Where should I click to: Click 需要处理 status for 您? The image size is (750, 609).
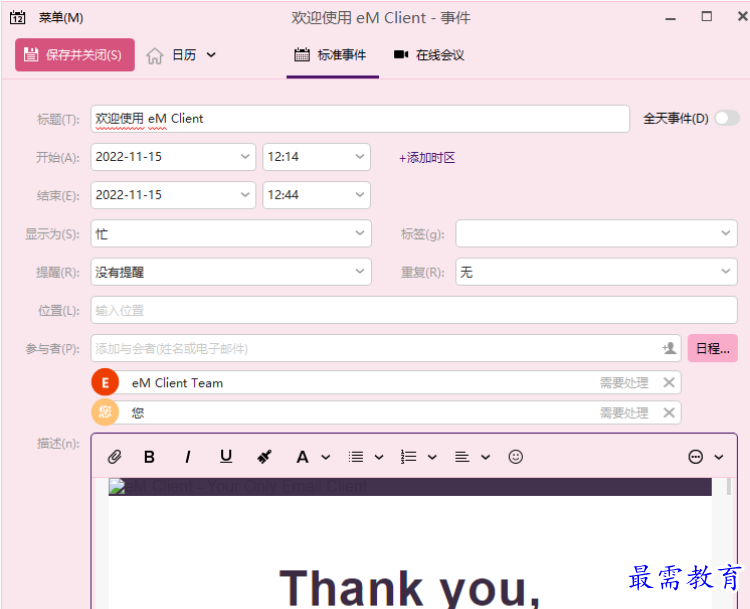(x=624, y=413)
